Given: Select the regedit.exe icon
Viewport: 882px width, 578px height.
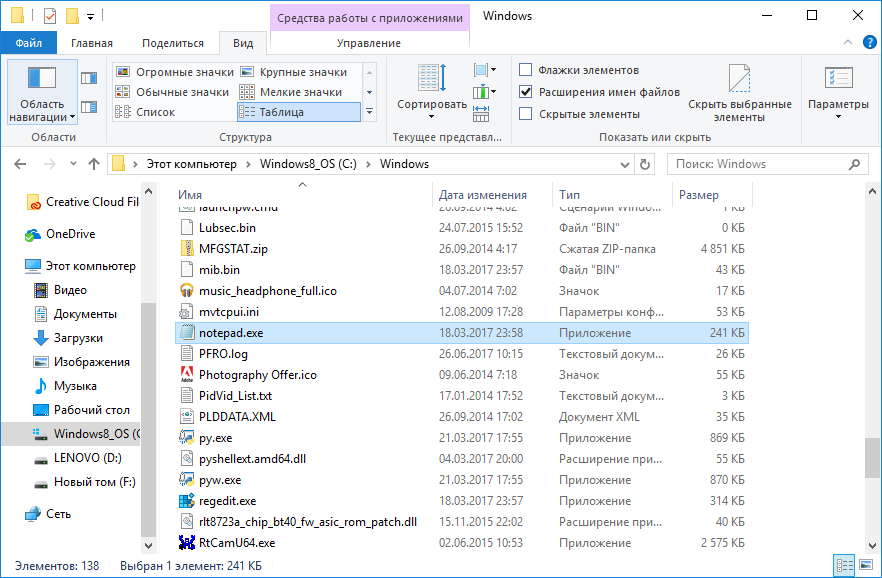Looking at the screenshot, I should point(186,501).
